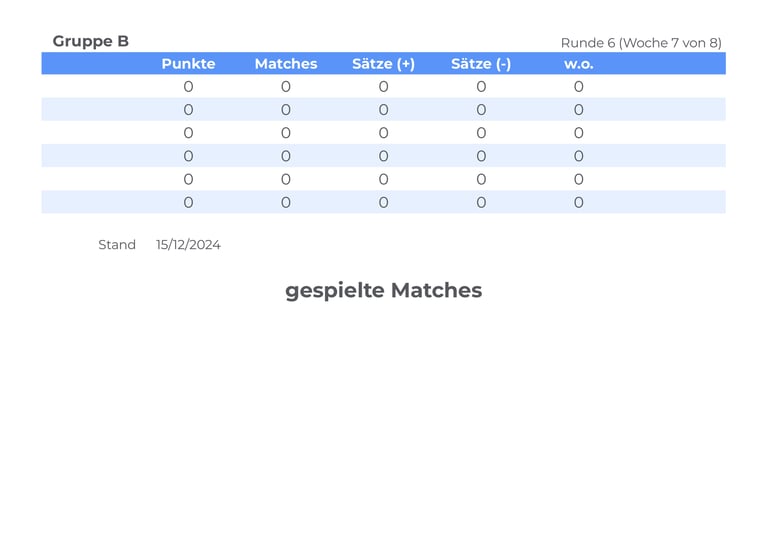Click last row Matches value

click(x=285, y=202)
